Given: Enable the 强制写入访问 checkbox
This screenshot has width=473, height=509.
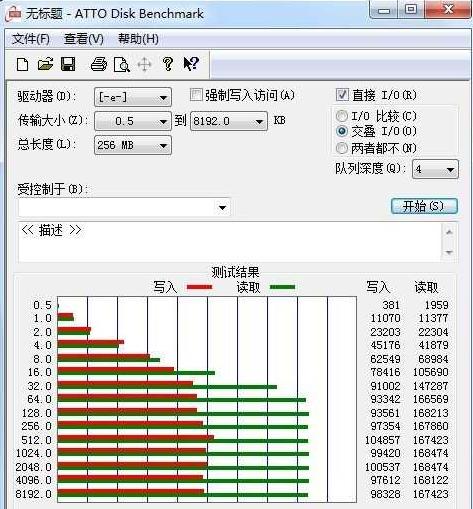Looking at the screenshot, I should point(196,95).
